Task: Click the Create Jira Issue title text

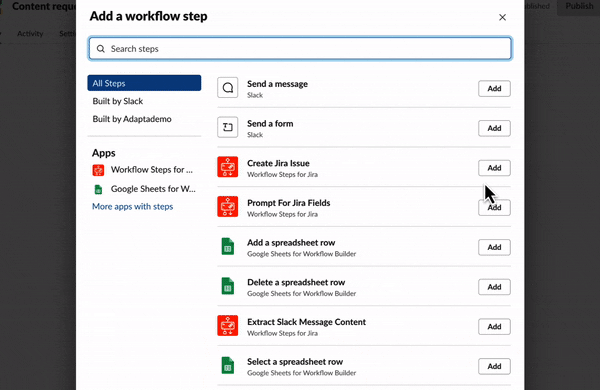Action: [x=278, y=163]
